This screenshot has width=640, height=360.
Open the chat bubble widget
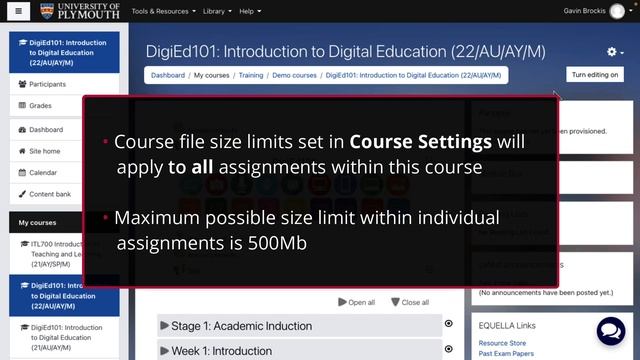point(611,331)
